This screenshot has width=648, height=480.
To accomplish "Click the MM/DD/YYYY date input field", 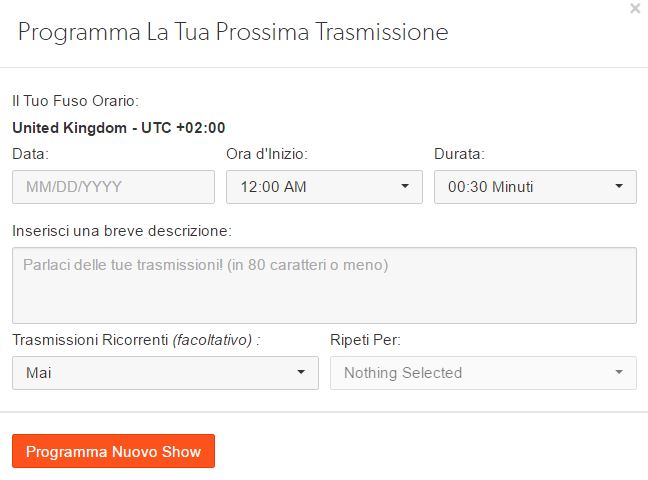I will click(x=113, y=187).
